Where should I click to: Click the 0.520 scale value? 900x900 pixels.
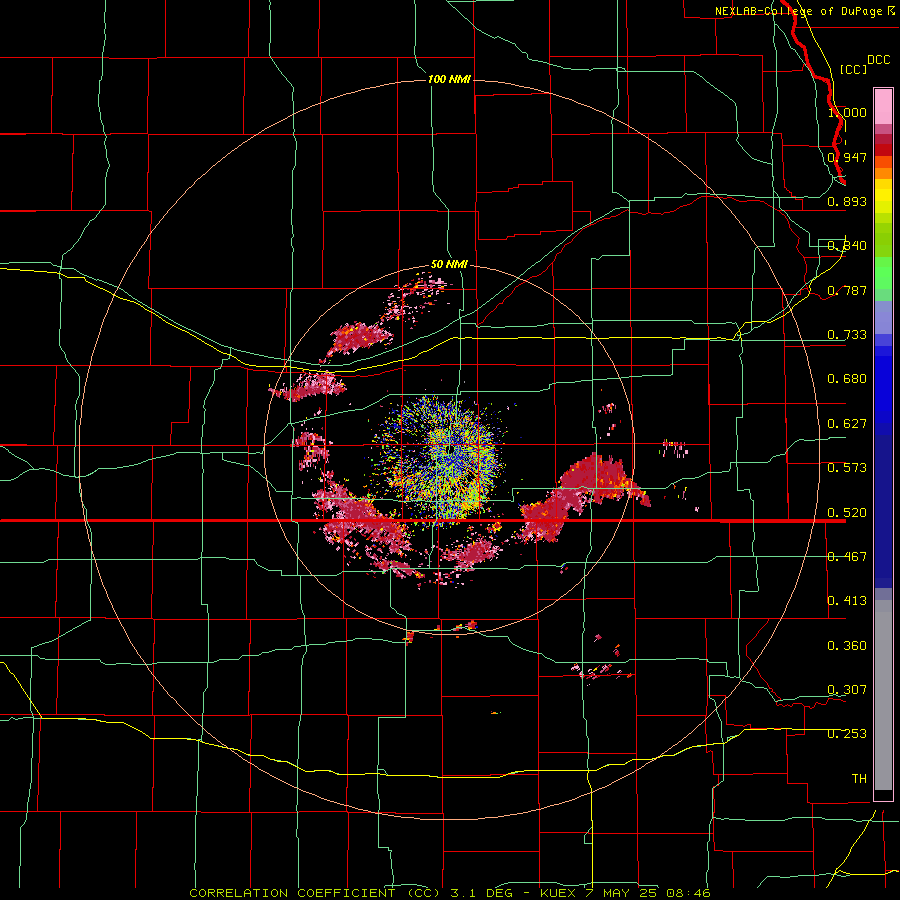tap(847, 512)
